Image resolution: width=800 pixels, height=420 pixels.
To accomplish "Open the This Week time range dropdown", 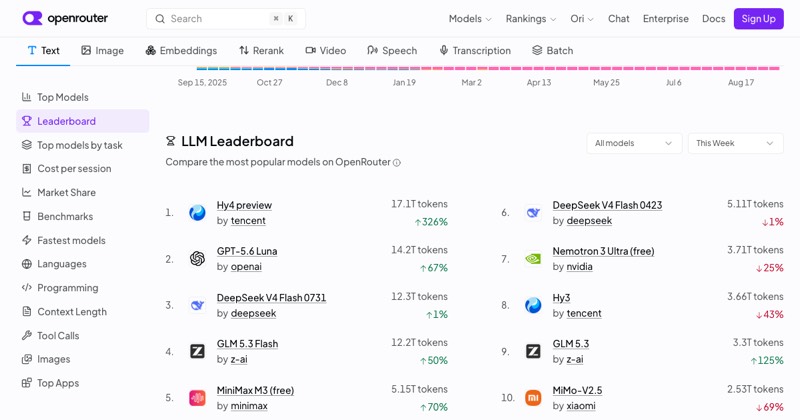I will (x=735, y=143).
